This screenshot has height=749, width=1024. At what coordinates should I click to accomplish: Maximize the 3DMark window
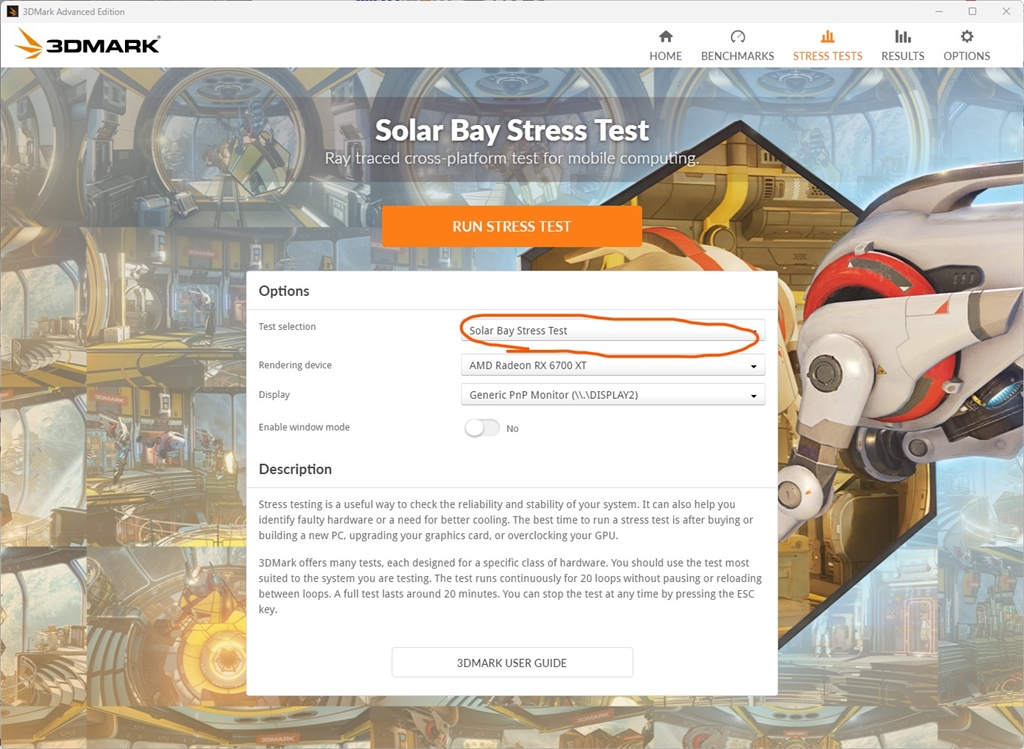(972, 11)
